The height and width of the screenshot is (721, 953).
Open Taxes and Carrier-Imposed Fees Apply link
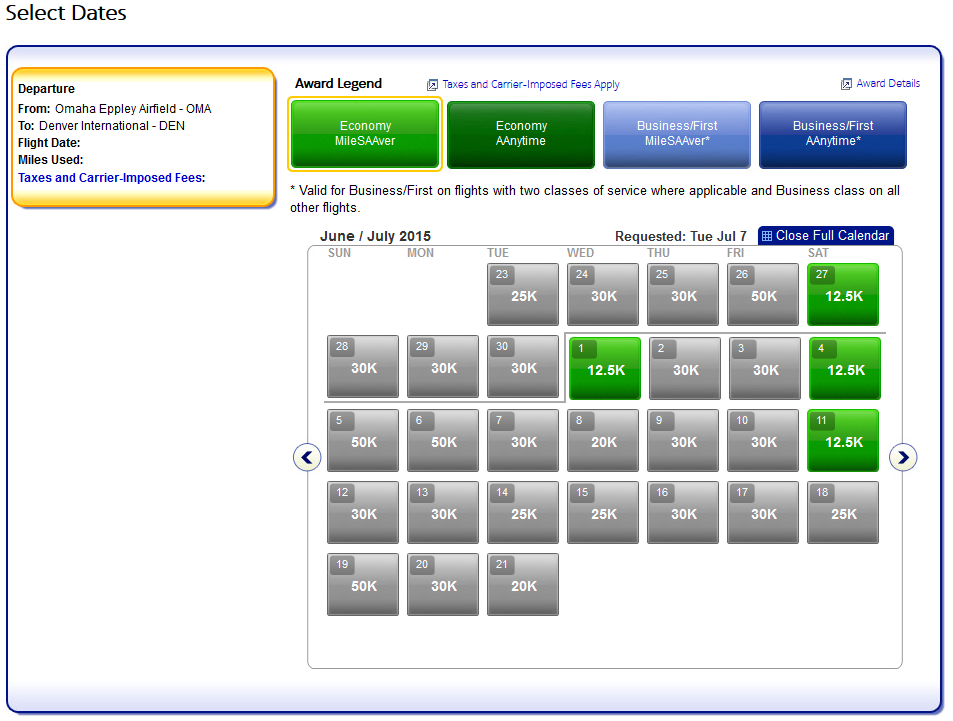[x=531, y=85]
